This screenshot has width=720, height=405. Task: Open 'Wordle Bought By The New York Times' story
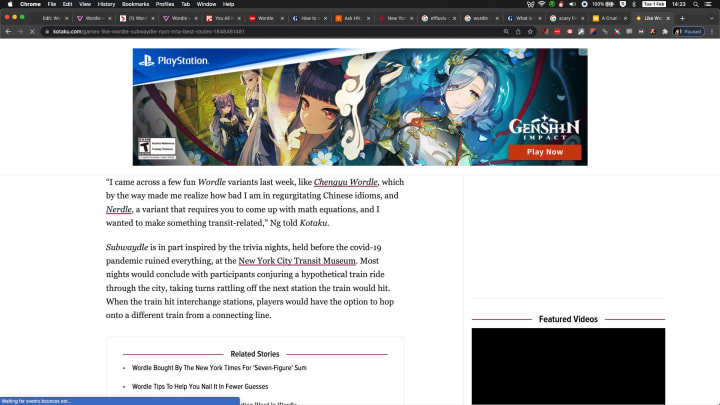219,368
